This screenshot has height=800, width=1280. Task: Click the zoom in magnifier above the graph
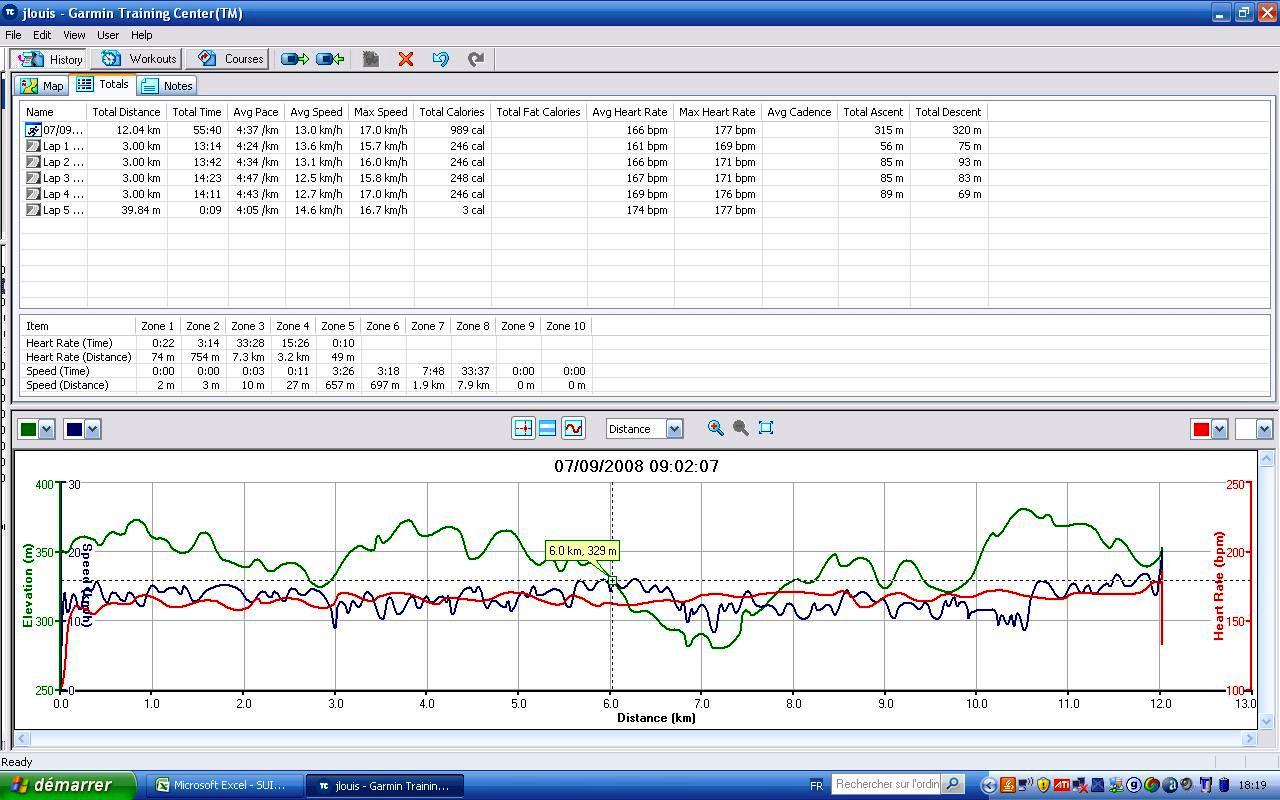[x=716, y=428]
